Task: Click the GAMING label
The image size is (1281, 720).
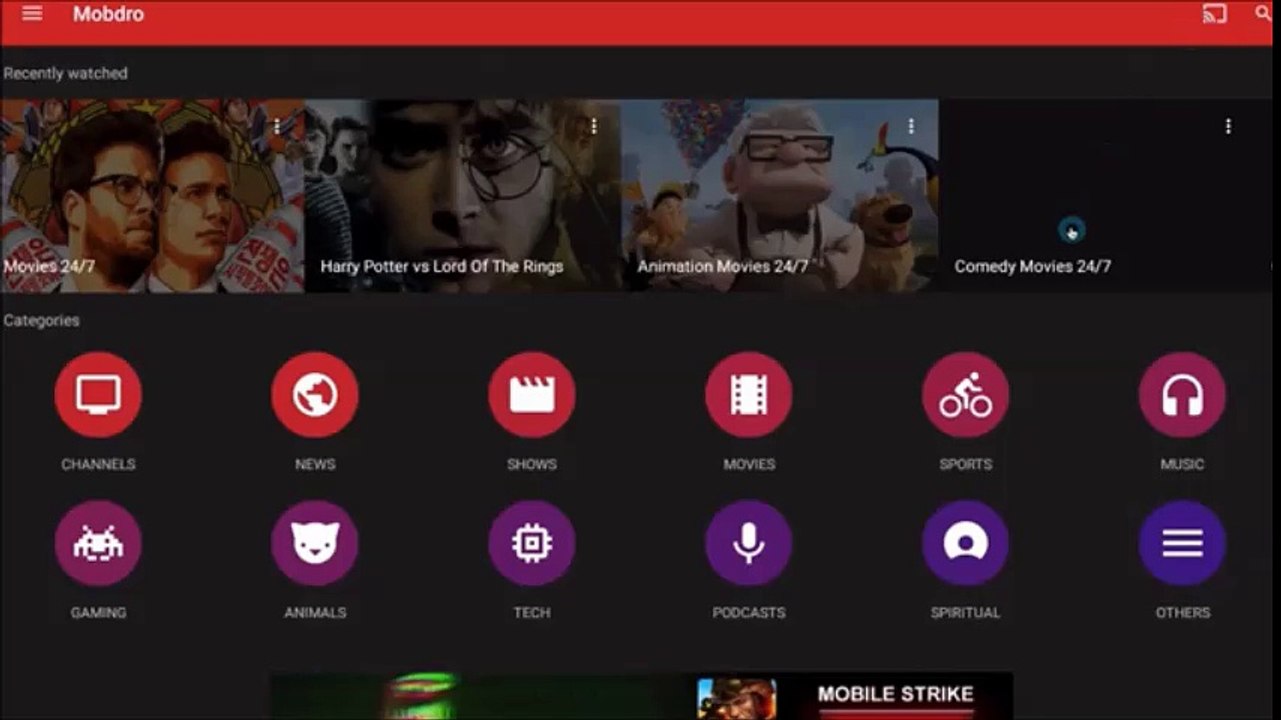Action: [98, 612]
